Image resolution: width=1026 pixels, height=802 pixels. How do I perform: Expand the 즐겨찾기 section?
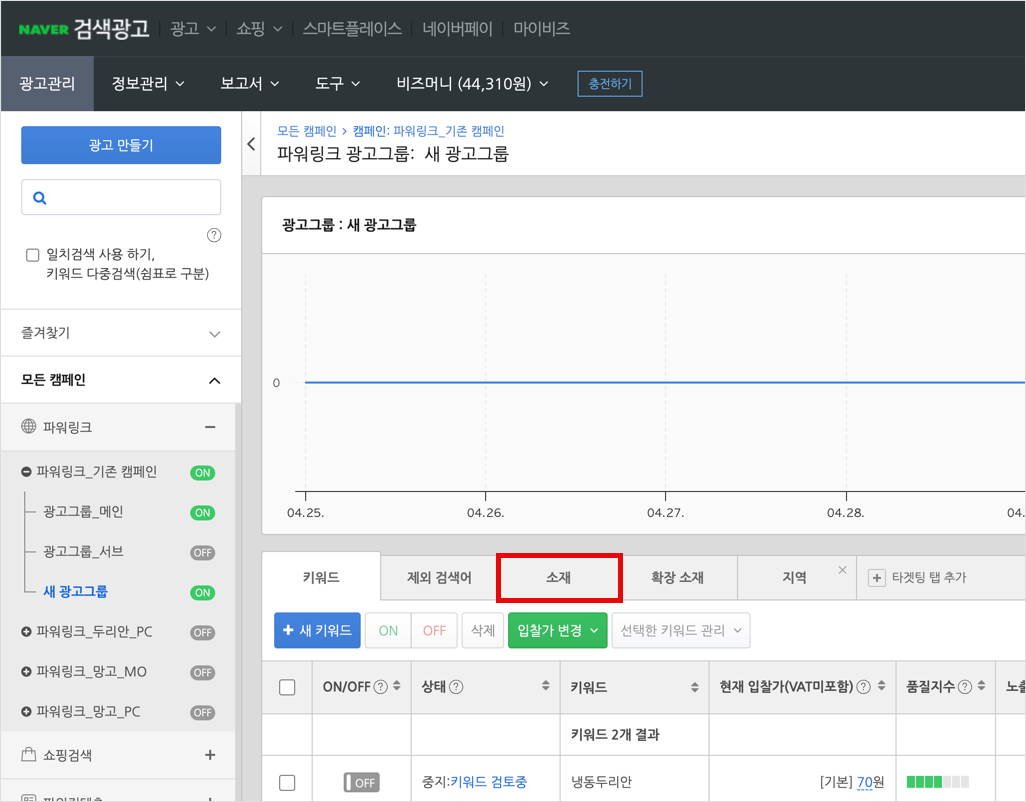click(214, 334)
